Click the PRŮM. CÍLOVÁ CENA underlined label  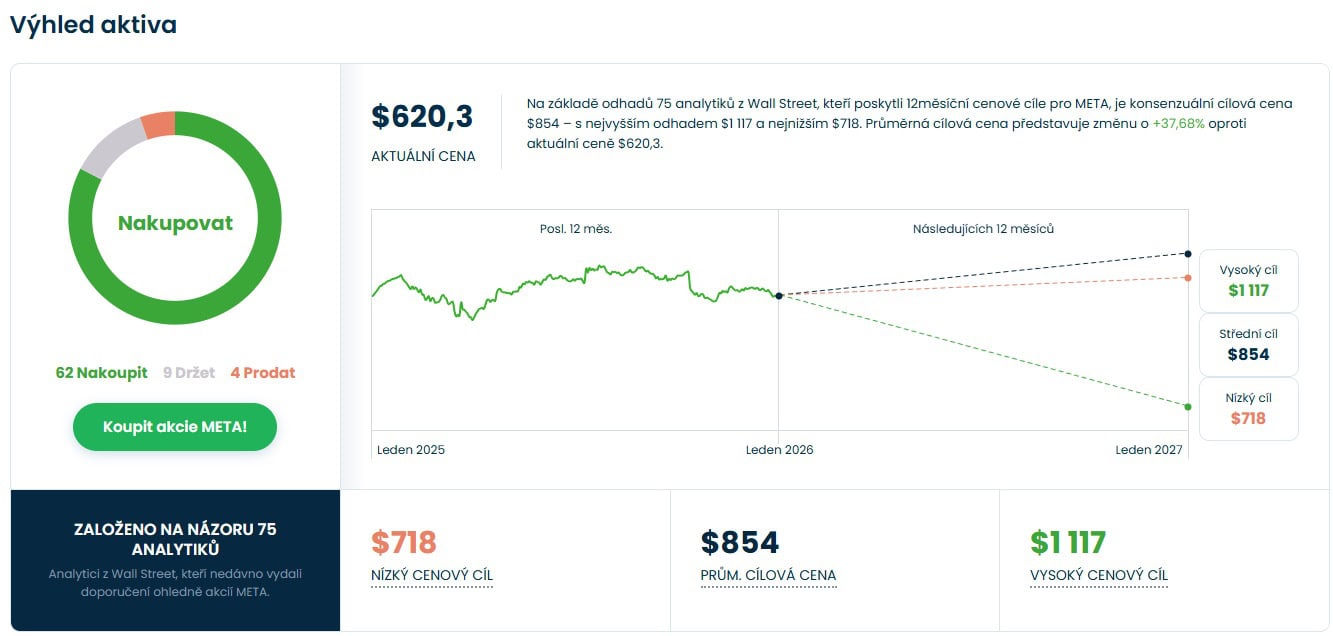pyautogui.click(x=768, y=576)
